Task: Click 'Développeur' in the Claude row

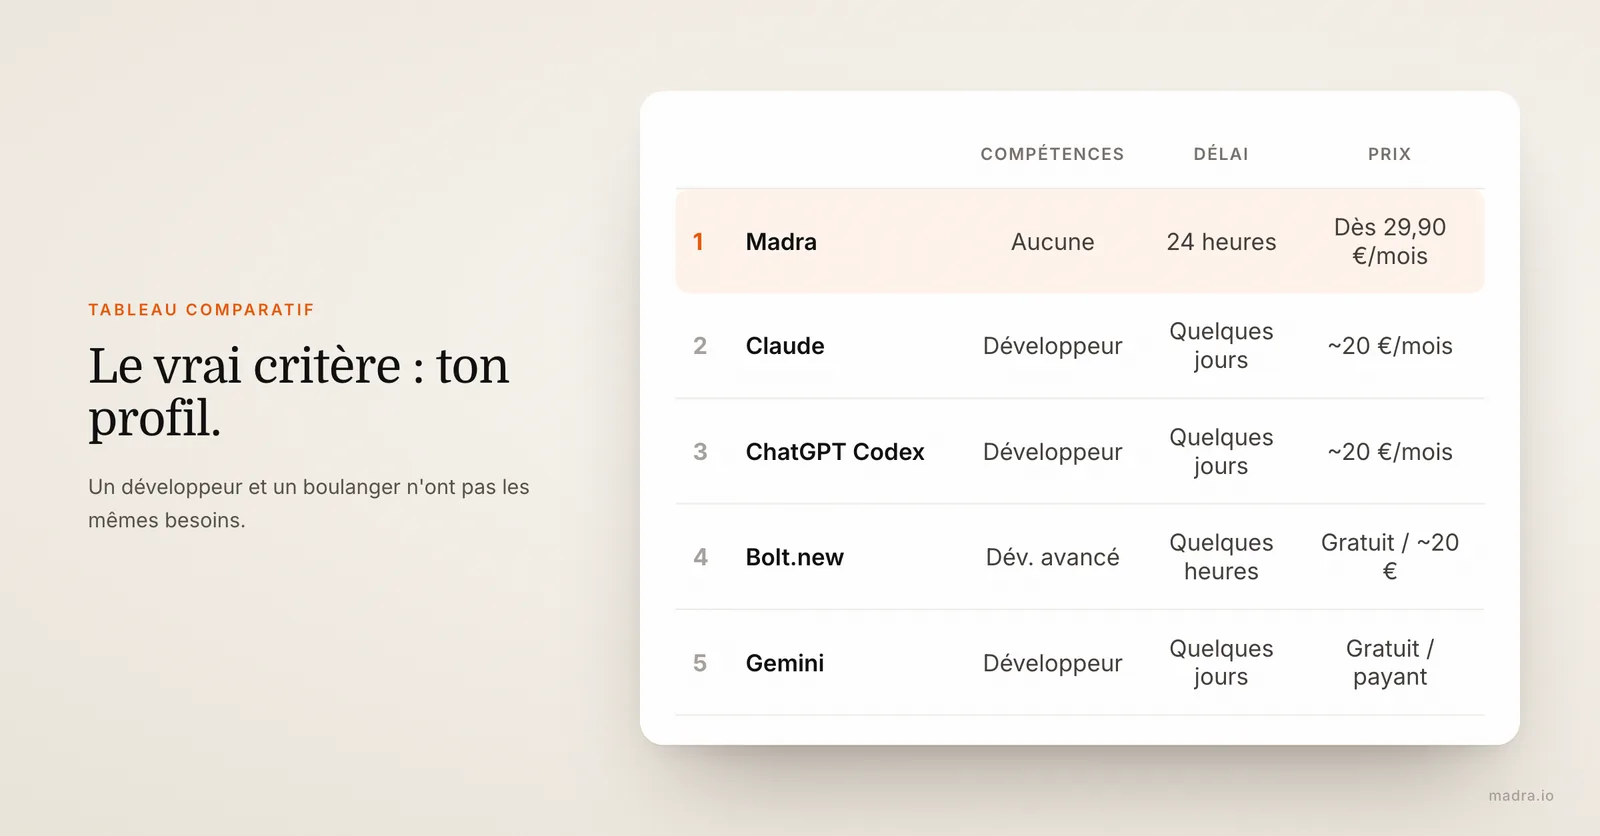Action: pyautogui.click(x=1052, y=346)
